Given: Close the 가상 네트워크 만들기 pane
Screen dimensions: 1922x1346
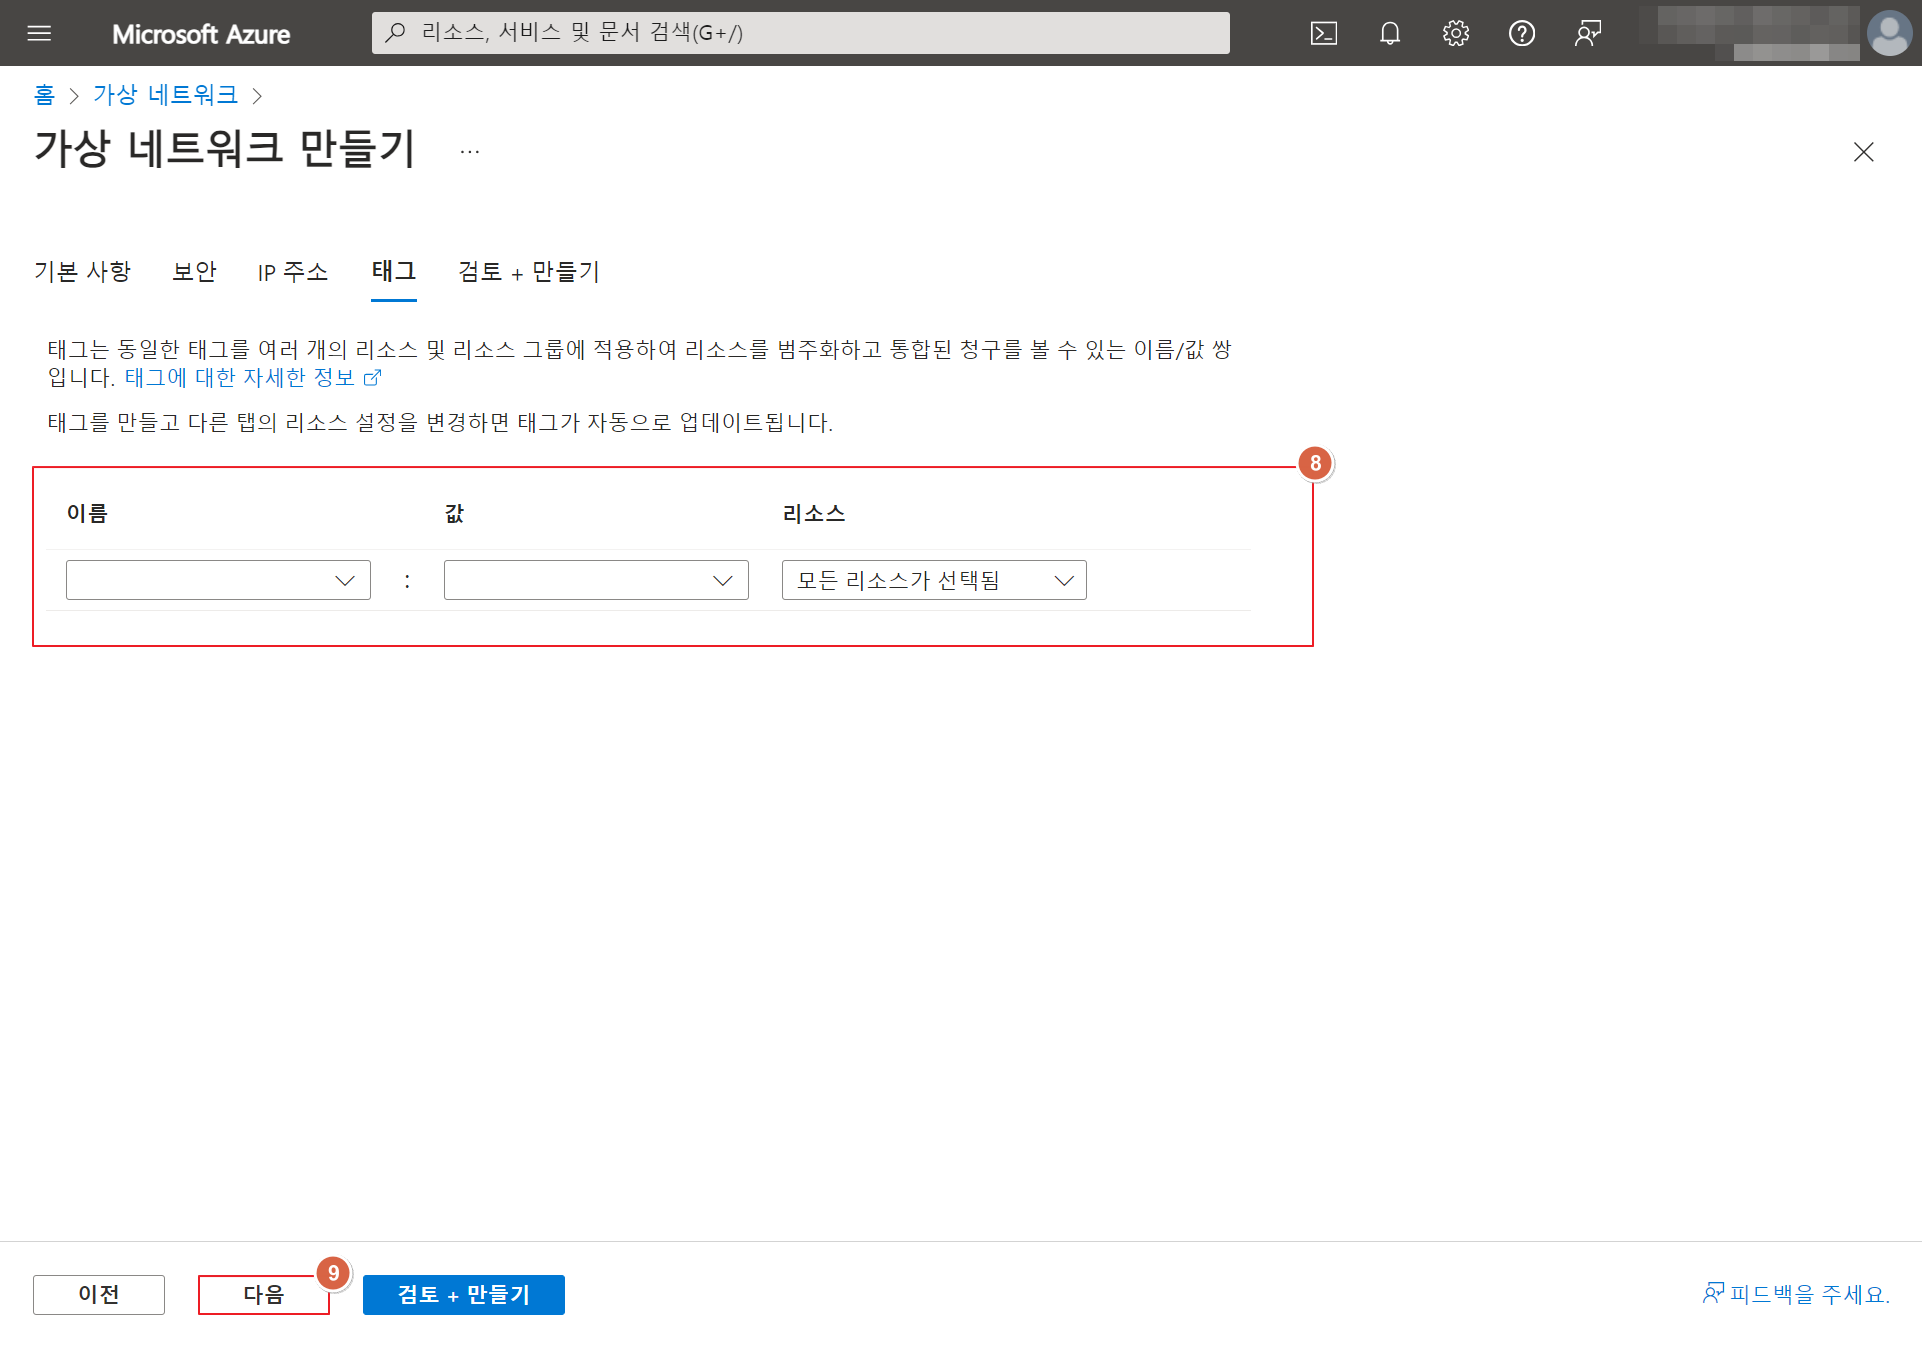Looking at the screenshot, I should 1863,152.
